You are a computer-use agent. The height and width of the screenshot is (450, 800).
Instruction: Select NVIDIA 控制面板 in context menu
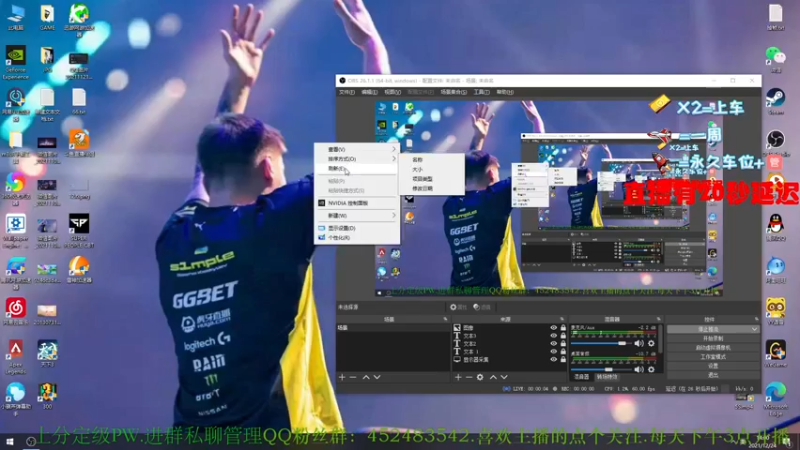(357, 203)
